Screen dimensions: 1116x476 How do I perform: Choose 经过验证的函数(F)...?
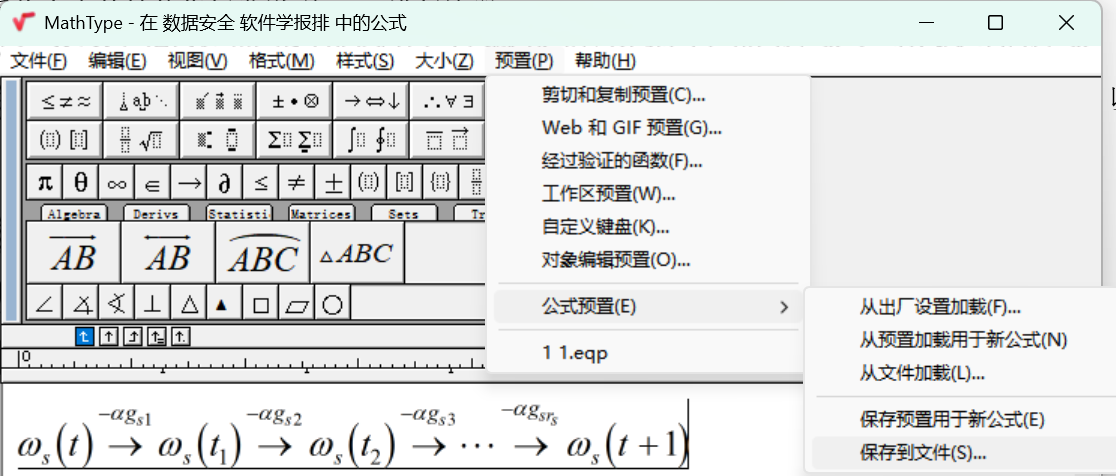coord(648,161)
